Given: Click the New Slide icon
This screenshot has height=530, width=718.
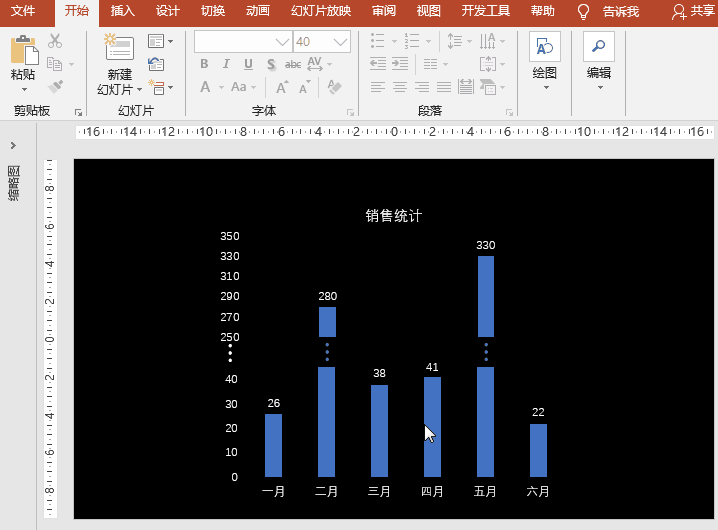Looking at the screenshot, I should (119, 48).
